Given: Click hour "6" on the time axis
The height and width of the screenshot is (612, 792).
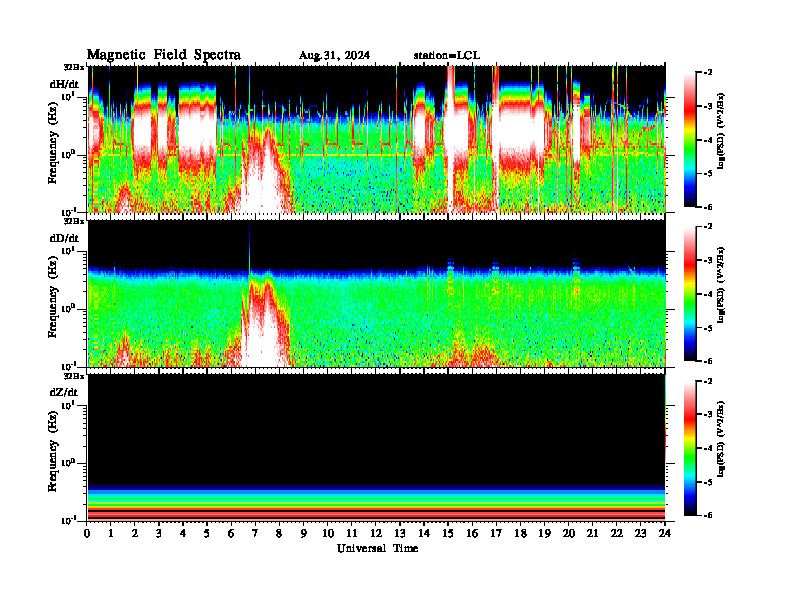Looking at the screenshot, I should coord(231,533).
